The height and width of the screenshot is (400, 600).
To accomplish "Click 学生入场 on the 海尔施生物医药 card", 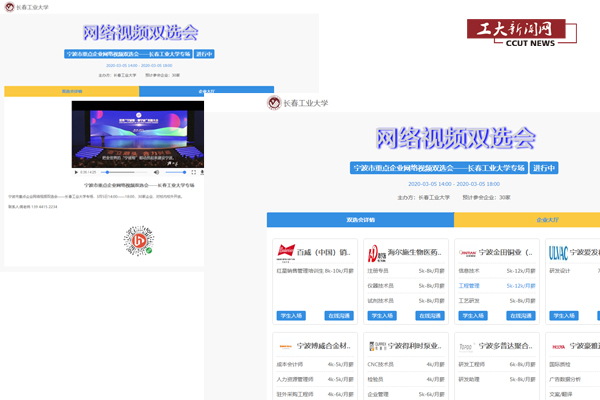I will pyautogui.click(x=382, y=315).
